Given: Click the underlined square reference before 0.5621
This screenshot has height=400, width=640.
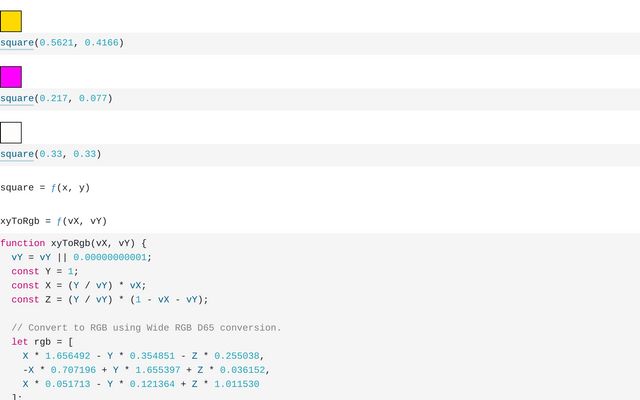Looking at the screenshot, I should tap(17, 43).
